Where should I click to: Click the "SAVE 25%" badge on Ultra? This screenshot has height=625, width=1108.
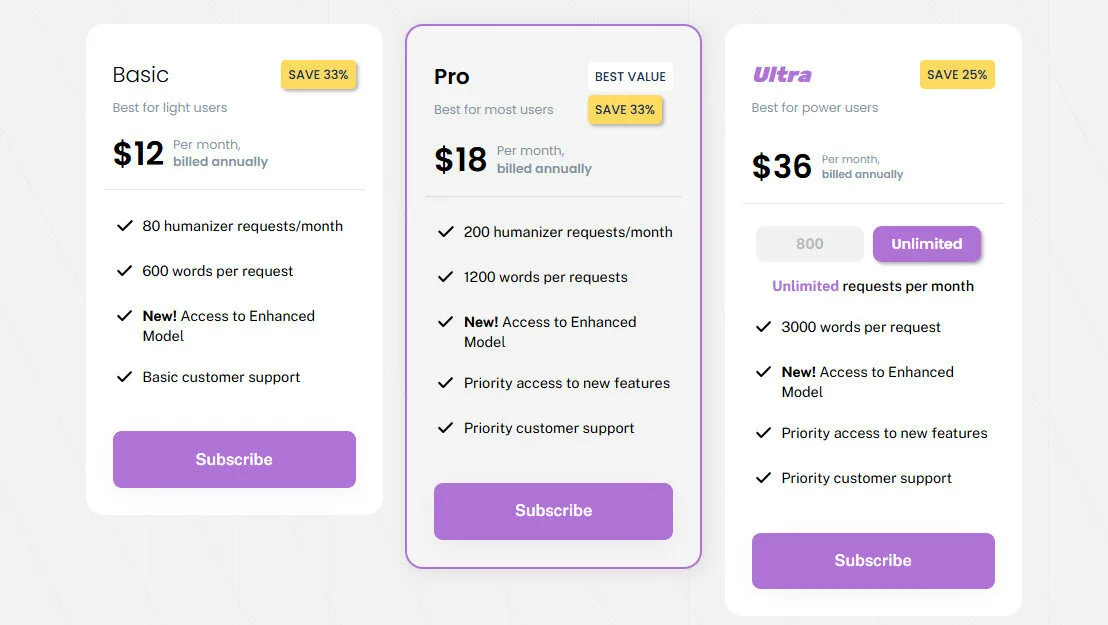click(x=957, y=74)
